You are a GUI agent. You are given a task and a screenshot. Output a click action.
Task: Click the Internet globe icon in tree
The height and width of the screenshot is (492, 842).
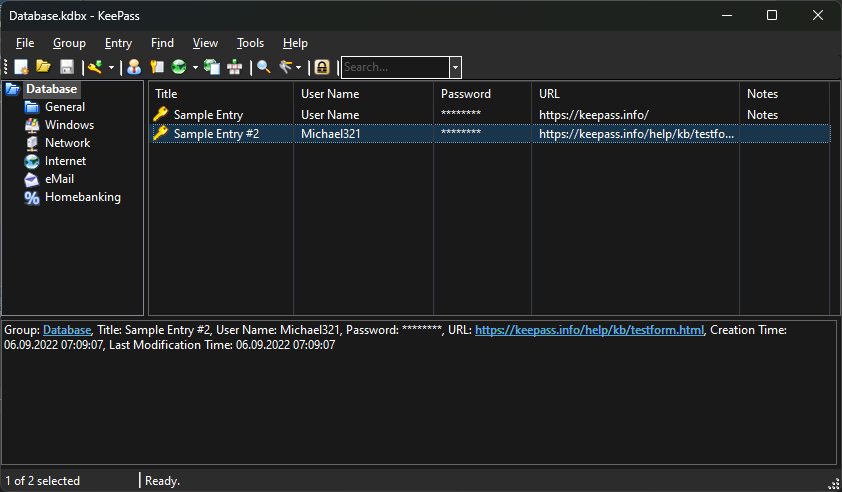tap(32, 161)
